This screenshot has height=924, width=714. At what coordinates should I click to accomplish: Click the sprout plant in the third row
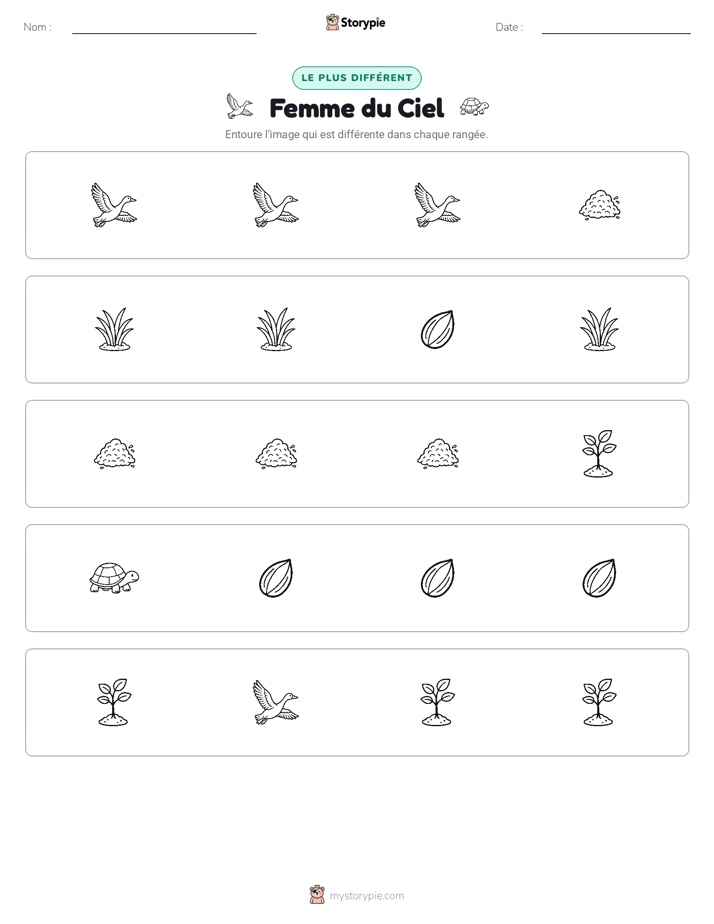tap(599, 453)
